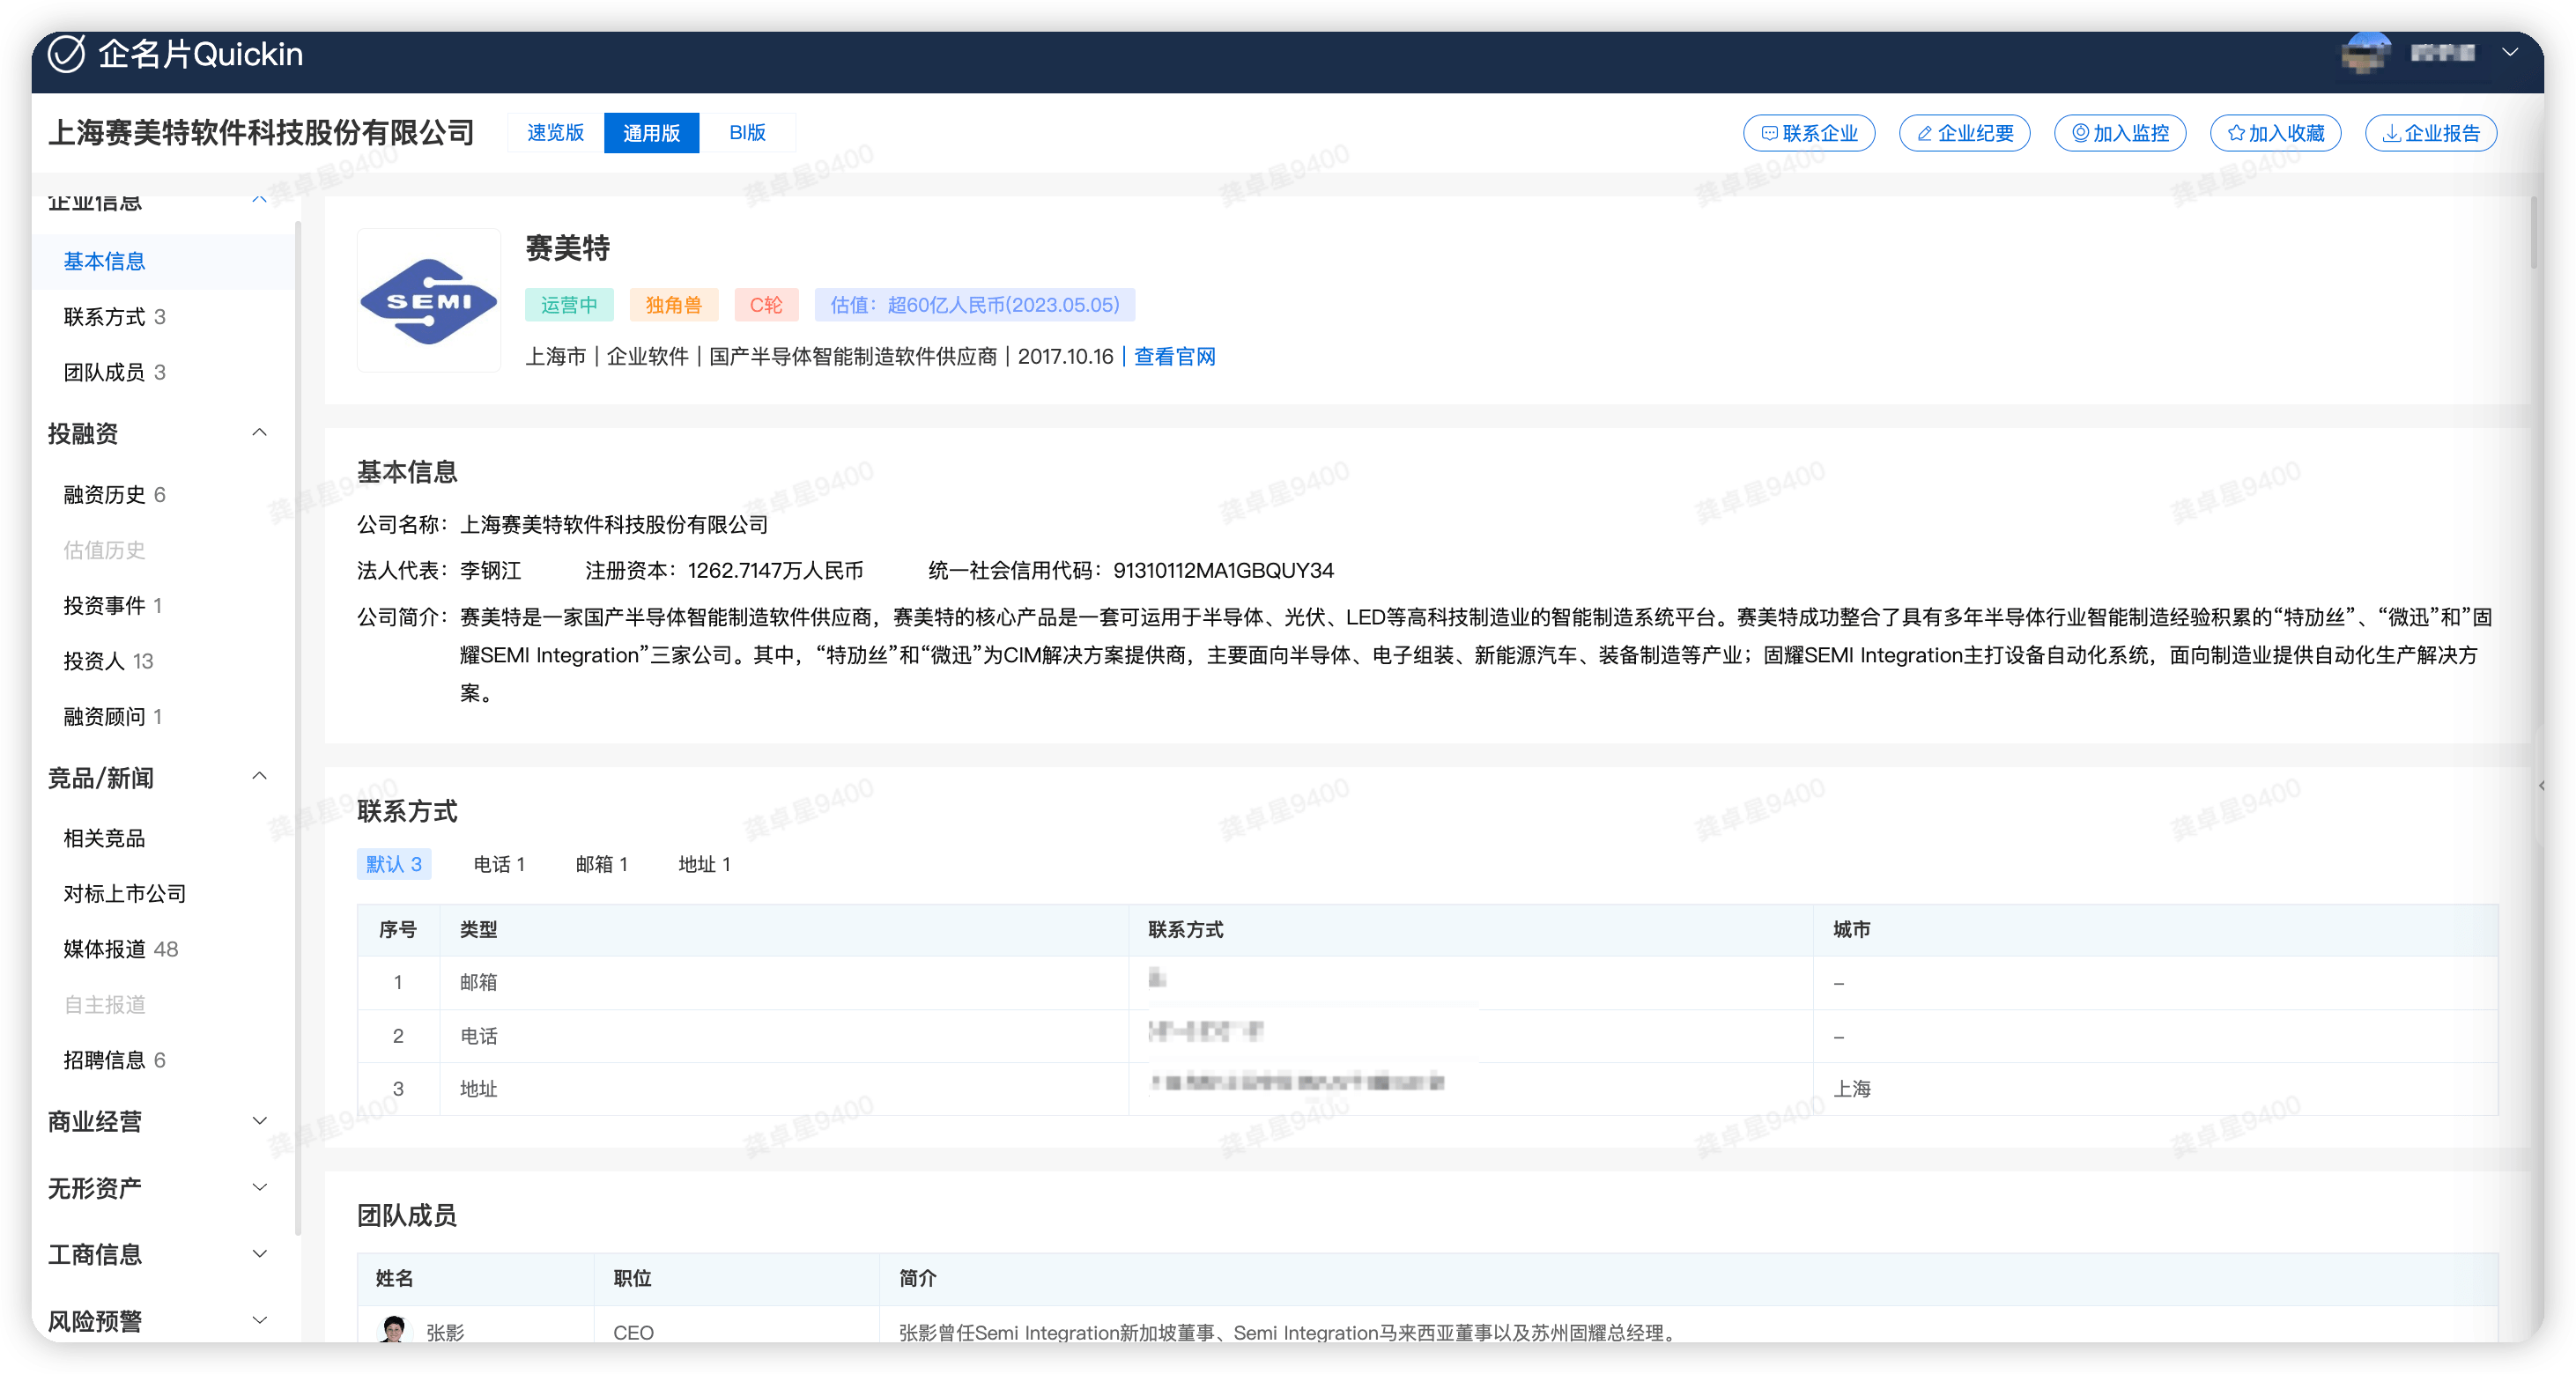Click the right edge panel collapse arrow
The width and height of the screenshot is (2576, 1374).
click(2541, 786)
